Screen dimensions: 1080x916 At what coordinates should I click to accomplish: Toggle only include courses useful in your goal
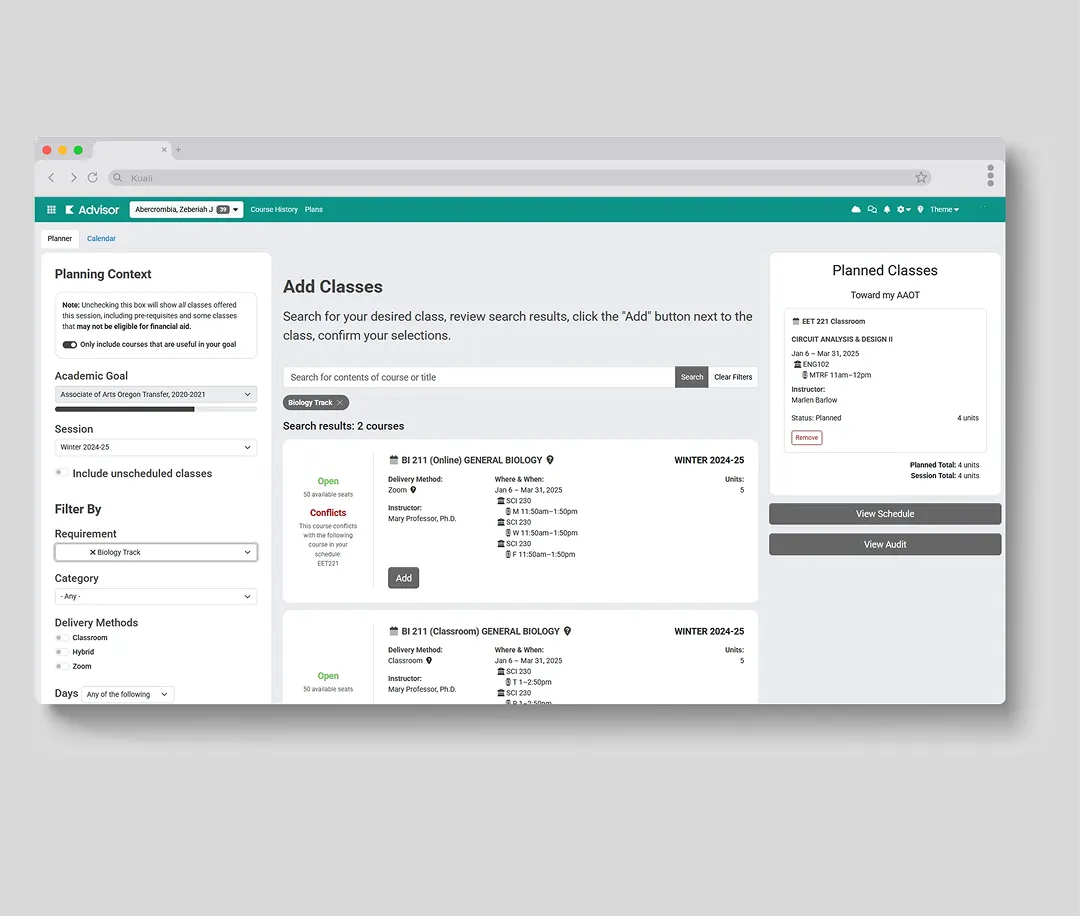(x=70, y=344)
